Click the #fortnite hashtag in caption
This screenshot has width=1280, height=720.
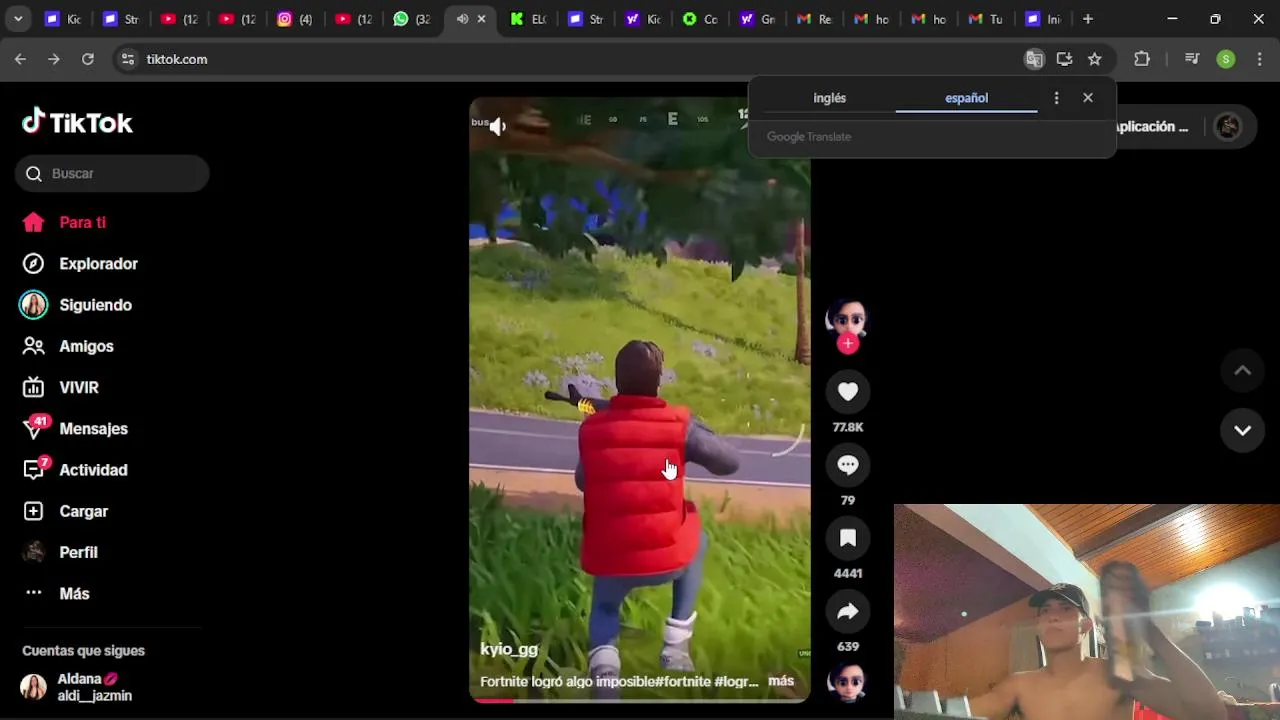pyautogui.click(x=682, y=681)
